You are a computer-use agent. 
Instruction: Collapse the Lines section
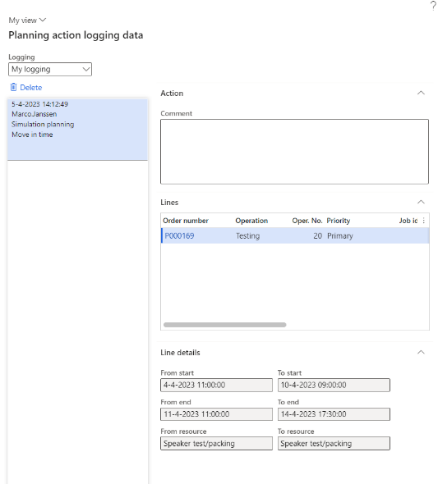[421, 202]
